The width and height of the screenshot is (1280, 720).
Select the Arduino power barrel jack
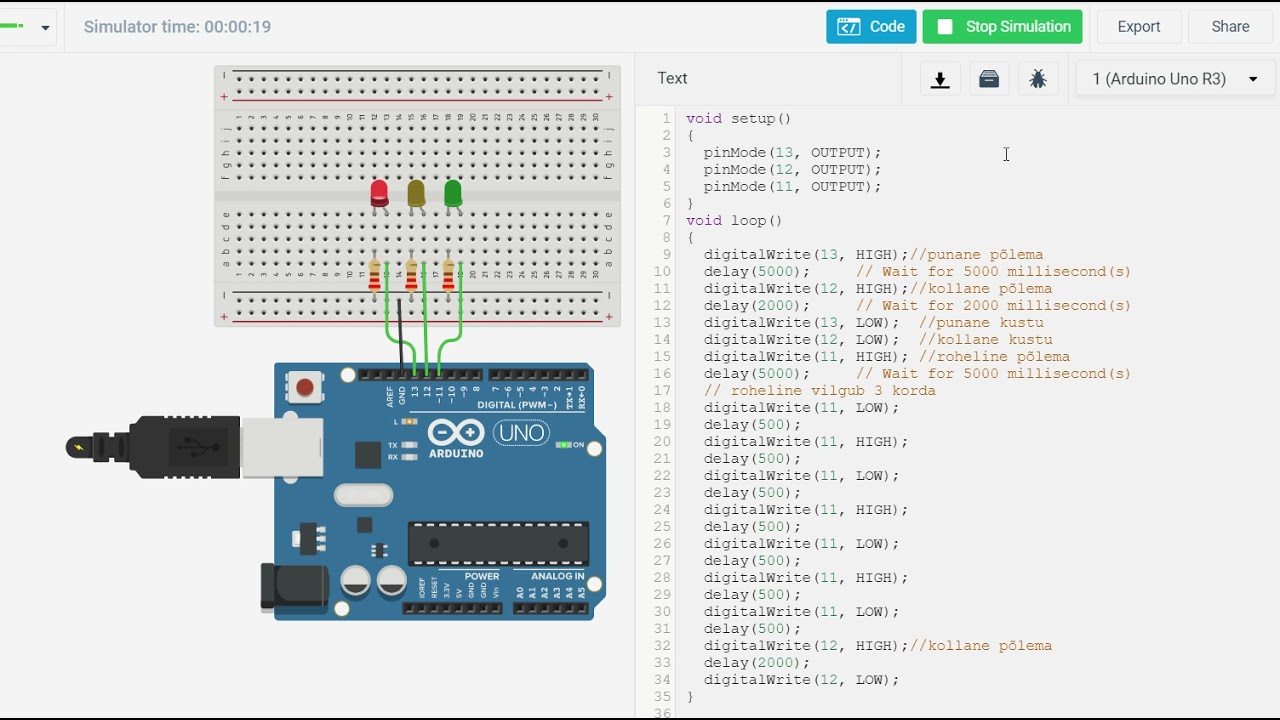(x=295, y=586)
